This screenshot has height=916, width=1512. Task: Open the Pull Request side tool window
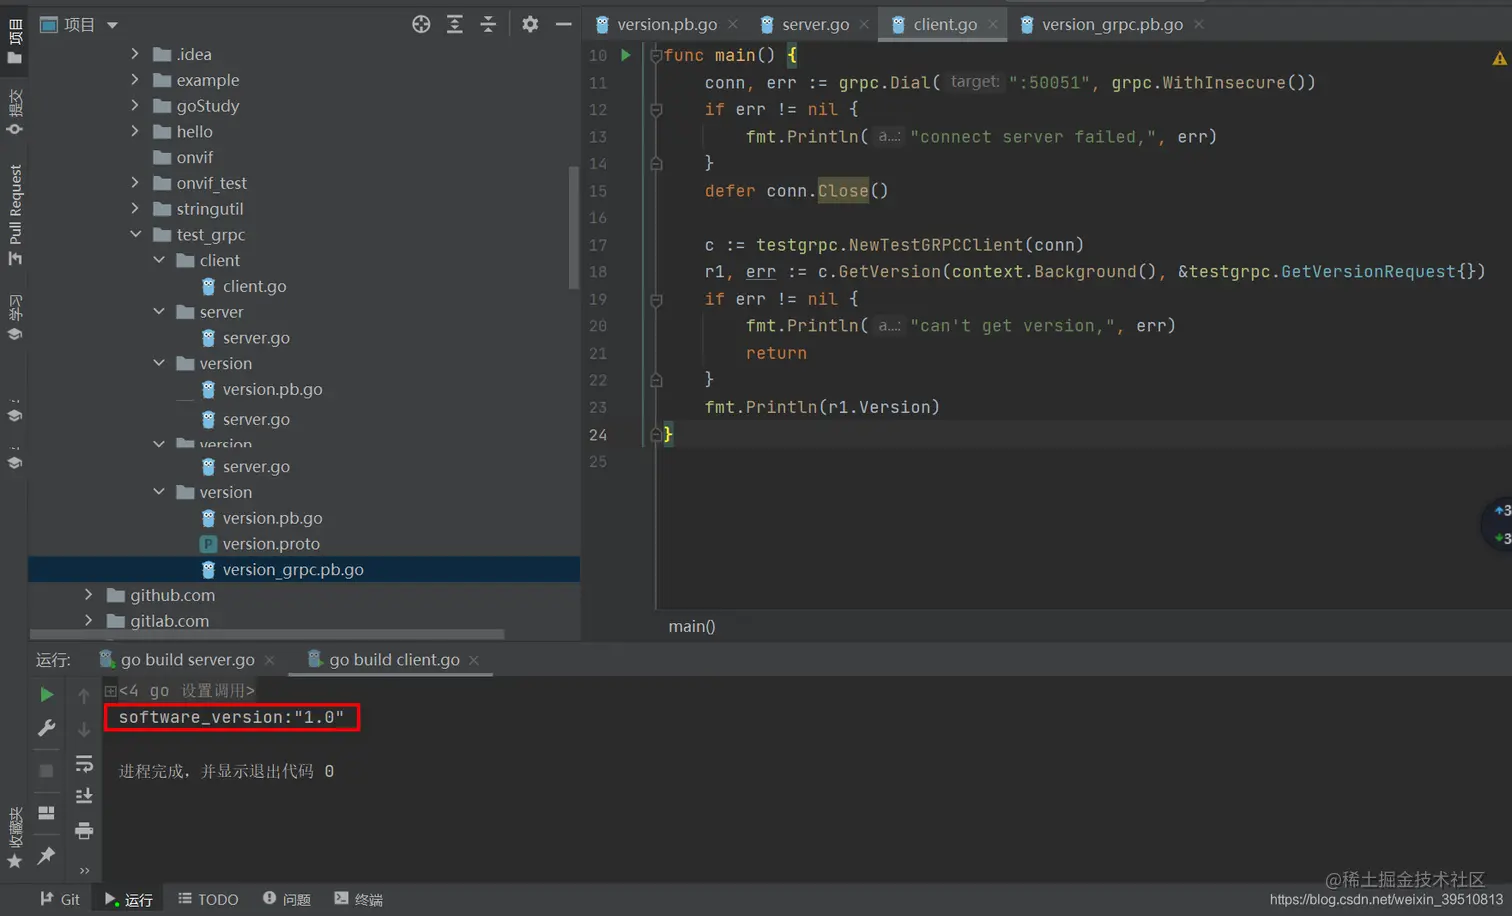pos(15,215)
